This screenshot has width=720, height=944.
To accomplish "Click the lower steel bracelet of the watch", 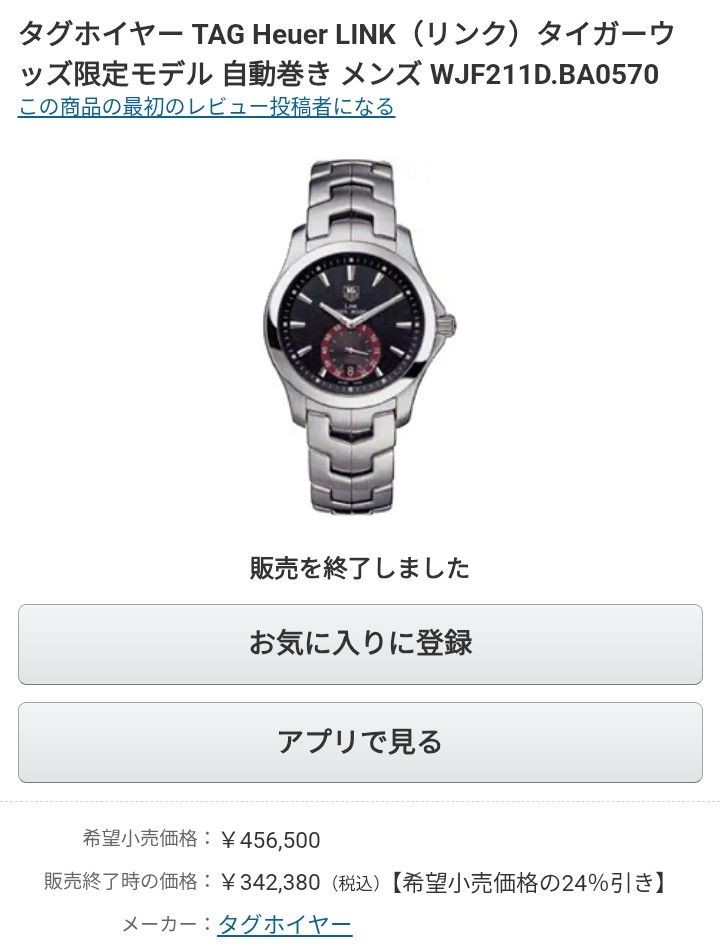I will click(x=356, y=462).
